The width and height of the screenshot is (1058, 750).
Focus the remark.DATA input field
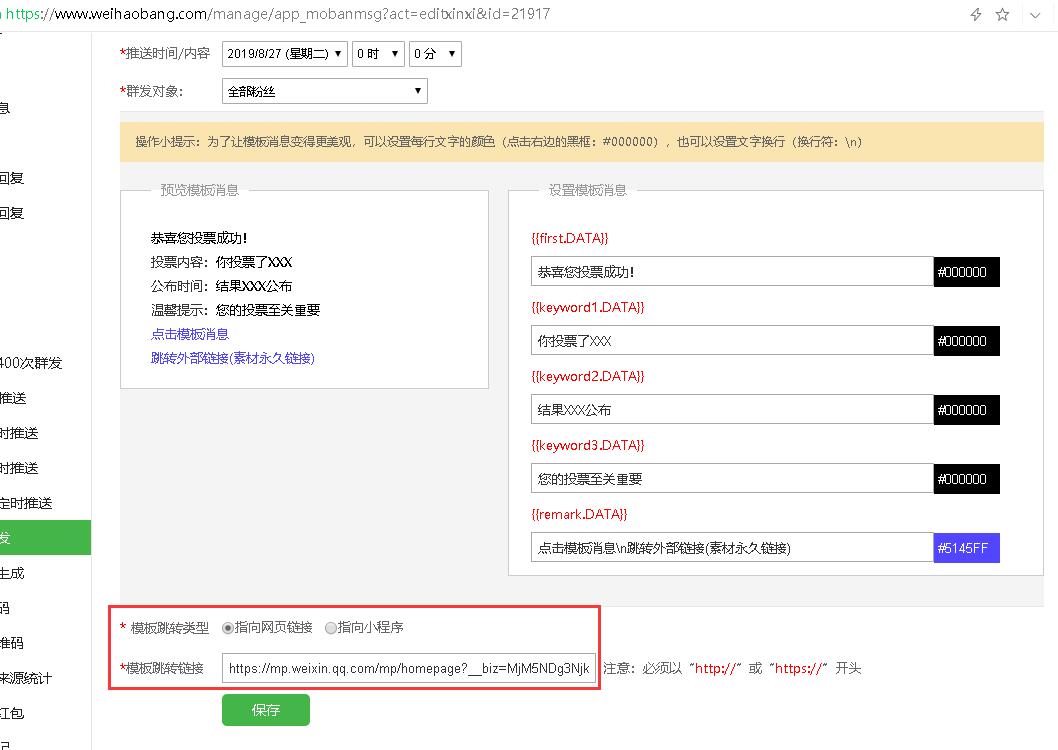pyautogui.click(x=732, y=548)
